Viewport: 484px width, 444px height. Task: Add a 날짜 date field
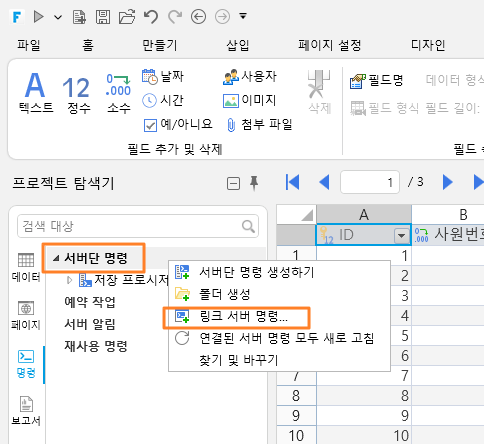[x=163, y=76]
